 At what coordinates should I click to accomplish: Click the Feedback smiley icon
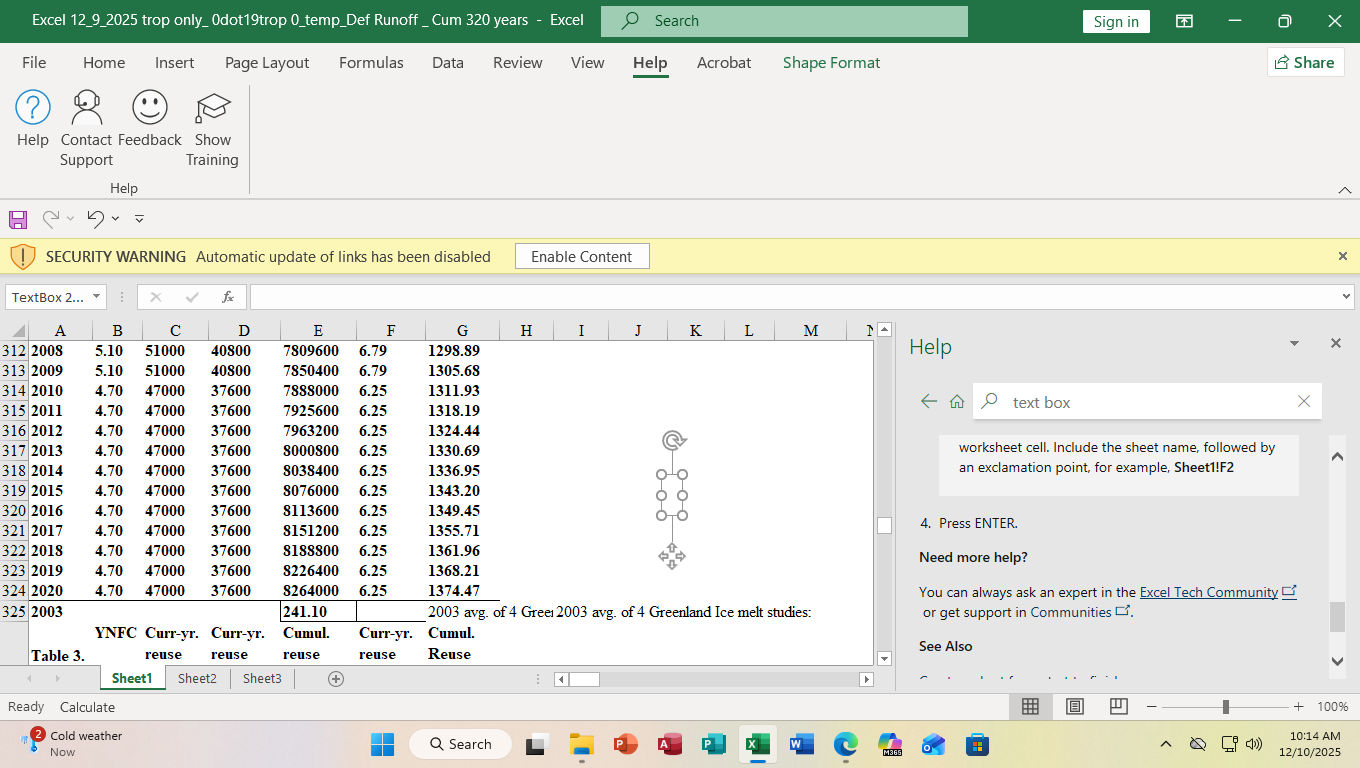pos(150,107)
